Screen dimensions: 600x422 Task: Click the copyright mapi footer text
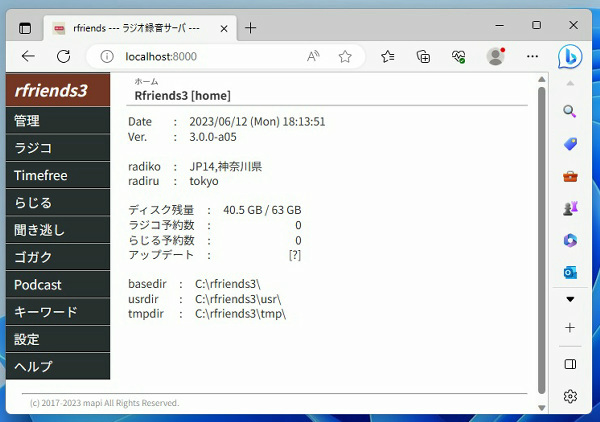click(x=104, y=403)
